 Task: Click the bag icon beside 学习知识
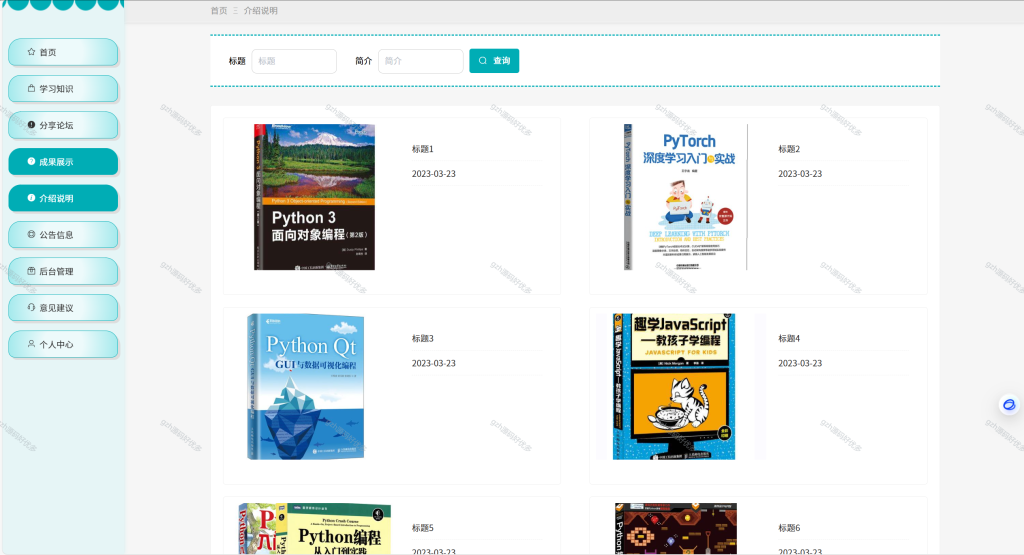[31, 88]
